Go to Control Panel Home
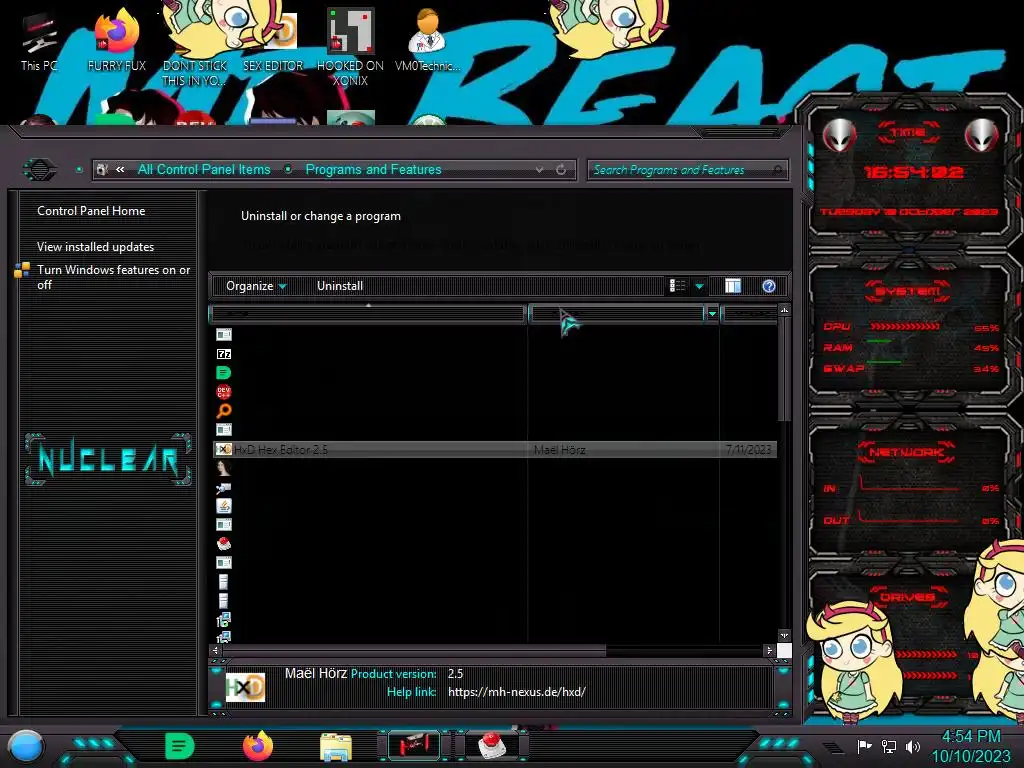This screenshot has height=768, width=1024. tap(91, 211)
